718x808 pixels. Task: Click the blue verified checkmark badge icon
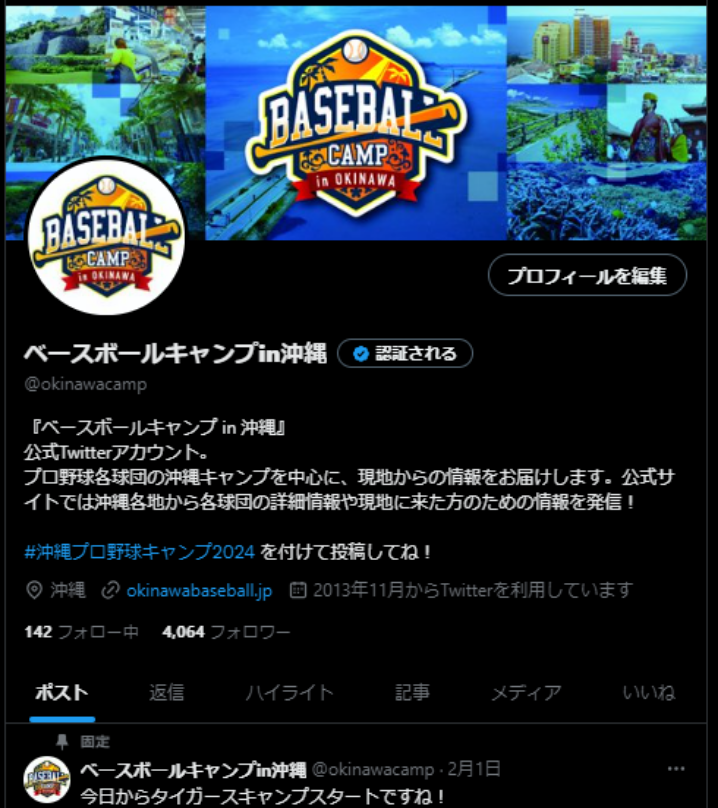[x=361, y=354]
